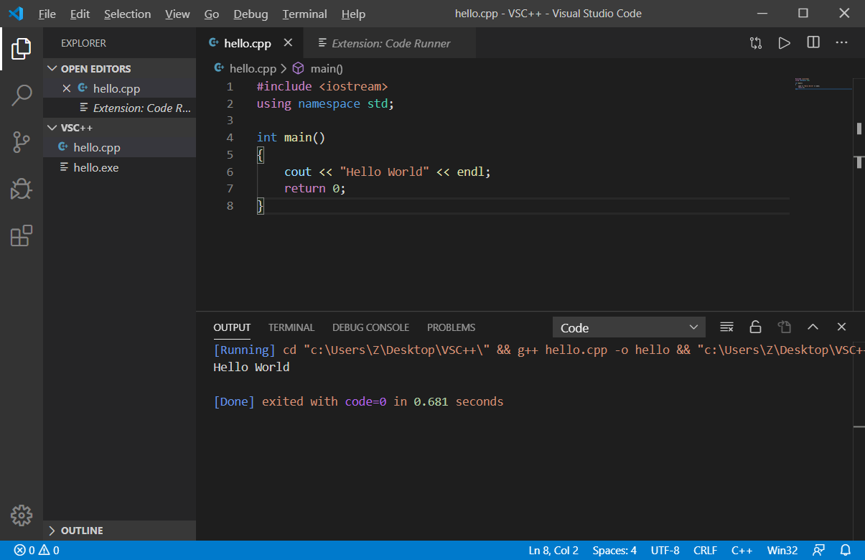Click Win32 configuration in status bar
Screen dimensions: 865x560
(782, 550)
